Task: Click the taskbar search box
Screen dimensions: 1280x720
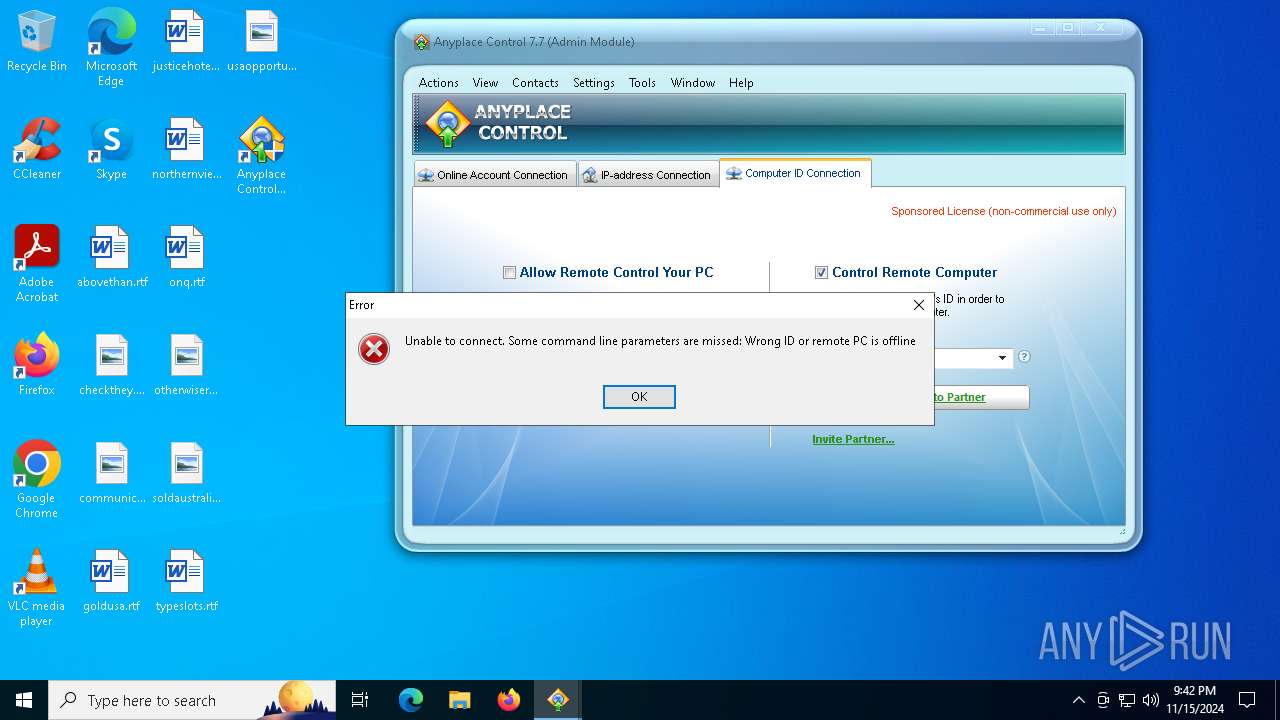Action: pos(192,700)
